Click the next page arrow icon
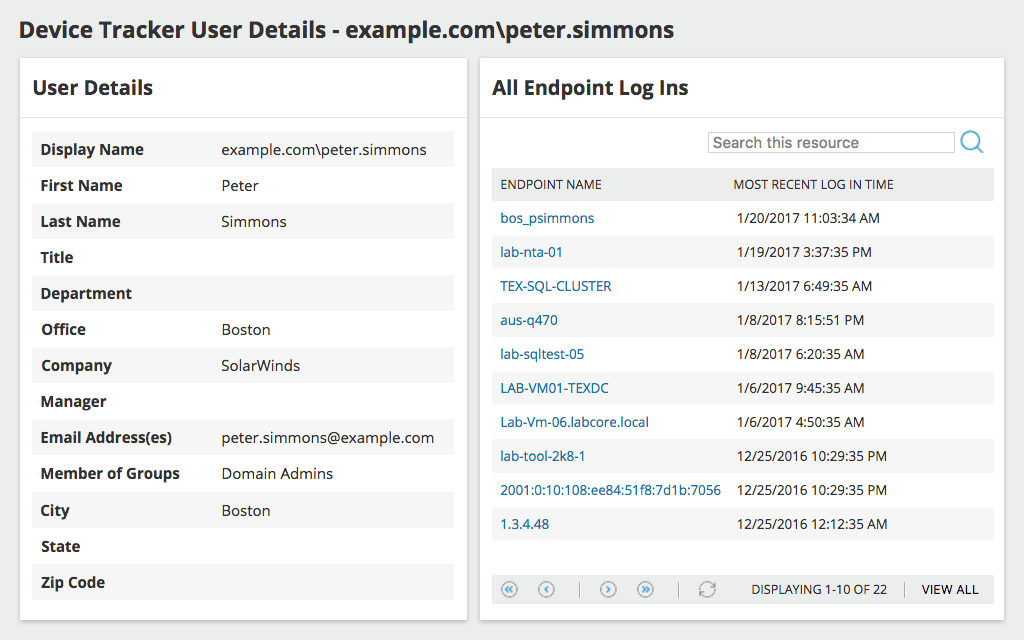The image size is (1024, 640). pos(608,589)
